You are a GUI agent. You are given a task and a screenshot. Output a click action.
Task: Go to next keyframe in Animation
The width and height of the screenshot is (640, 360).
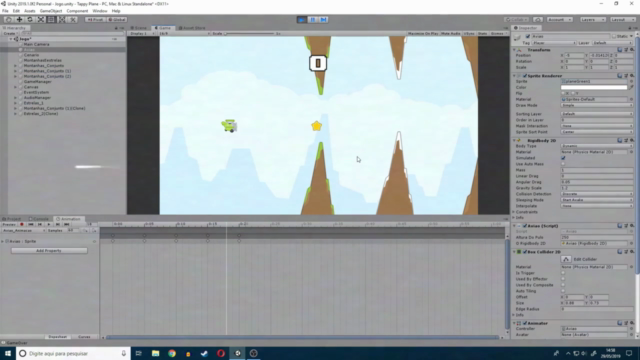(58, 224)
